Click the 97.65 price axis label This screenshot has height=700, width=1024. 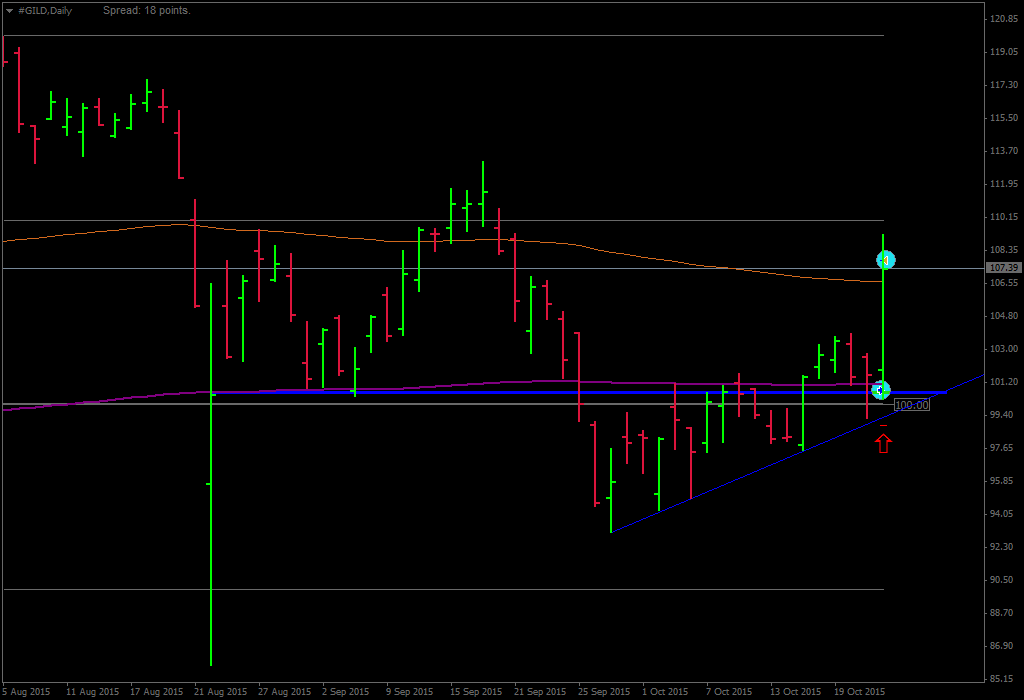(x=1002, y=448)
